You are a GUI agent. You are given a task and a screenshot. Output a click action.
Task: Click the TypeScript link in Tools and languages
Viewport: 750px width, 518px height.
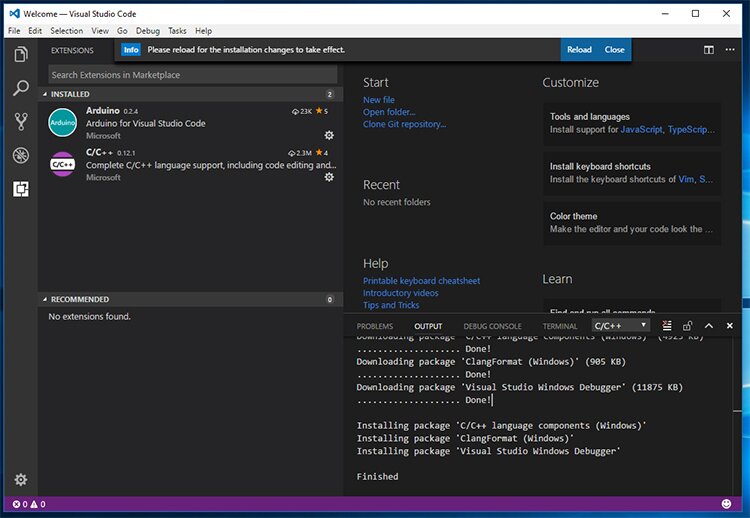691,130
